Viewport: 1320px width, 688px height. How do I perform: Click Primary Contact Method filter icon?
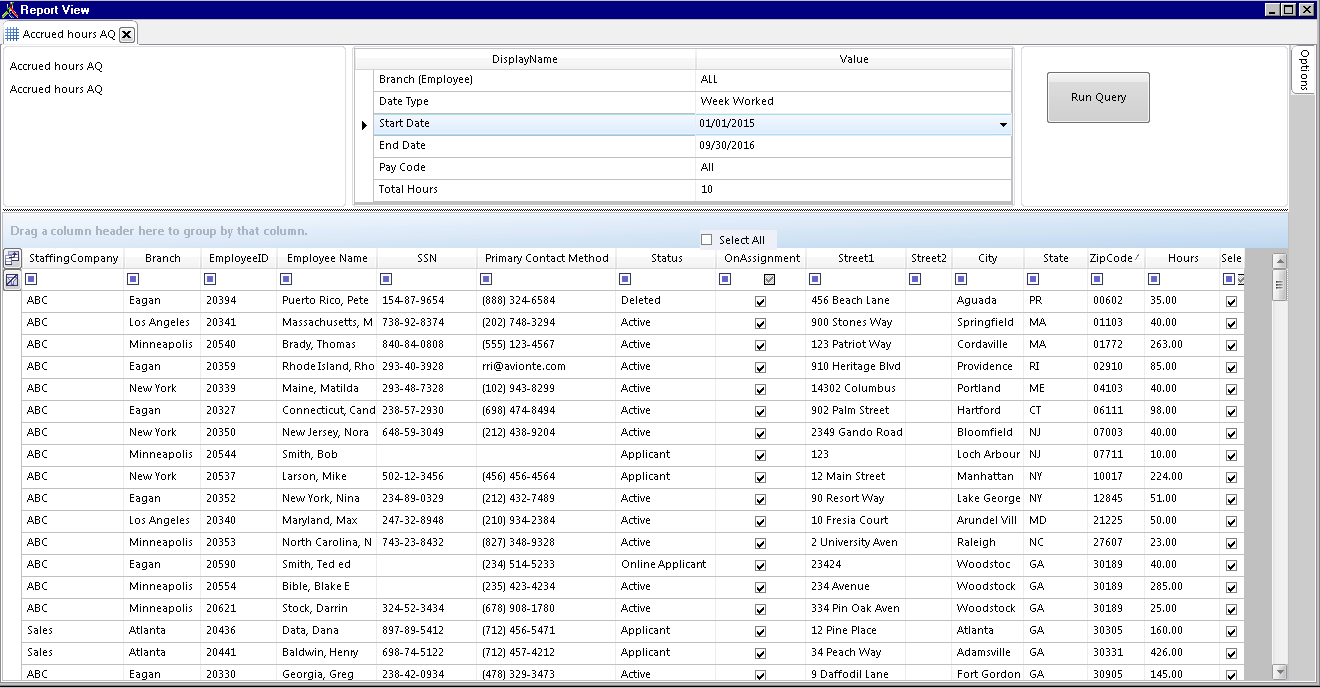pos(486,280)
